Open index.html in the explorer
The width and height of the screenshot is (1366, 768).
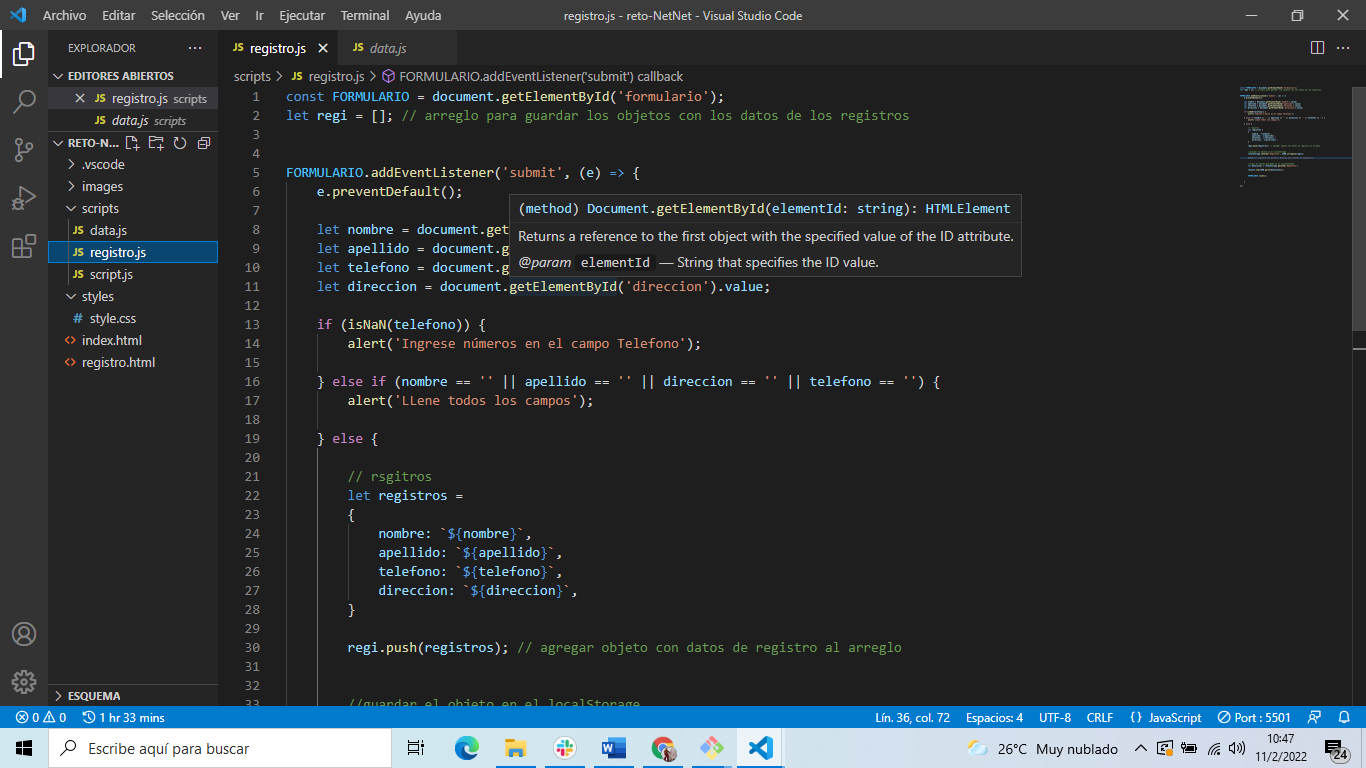[133, 340]
